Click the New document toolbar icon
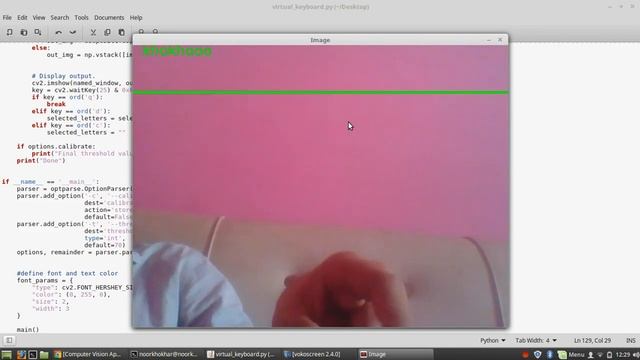The width and height of the screenshot is (640, 360). tap(9, 32)
